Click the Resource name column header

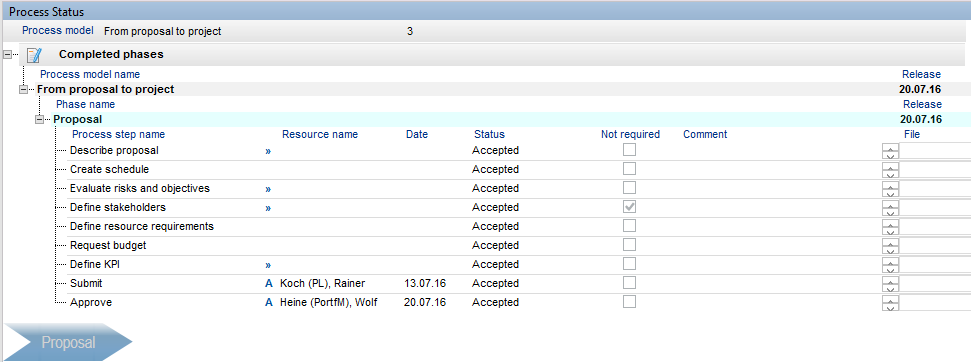(320, 134)
